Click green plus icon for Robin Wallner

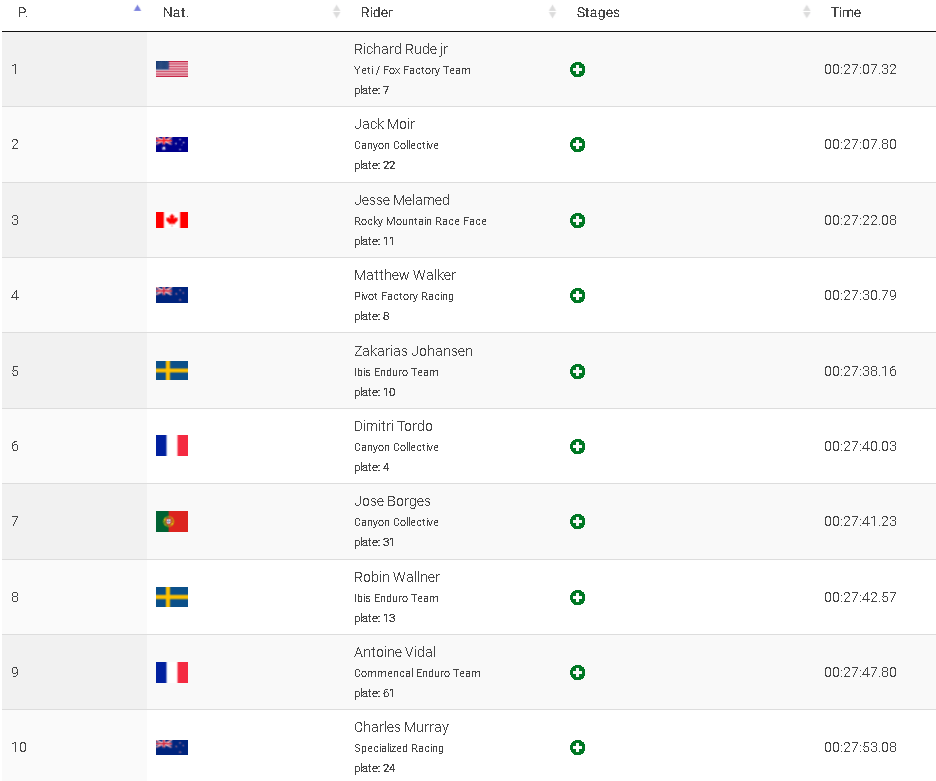click(x=577, y=598)
